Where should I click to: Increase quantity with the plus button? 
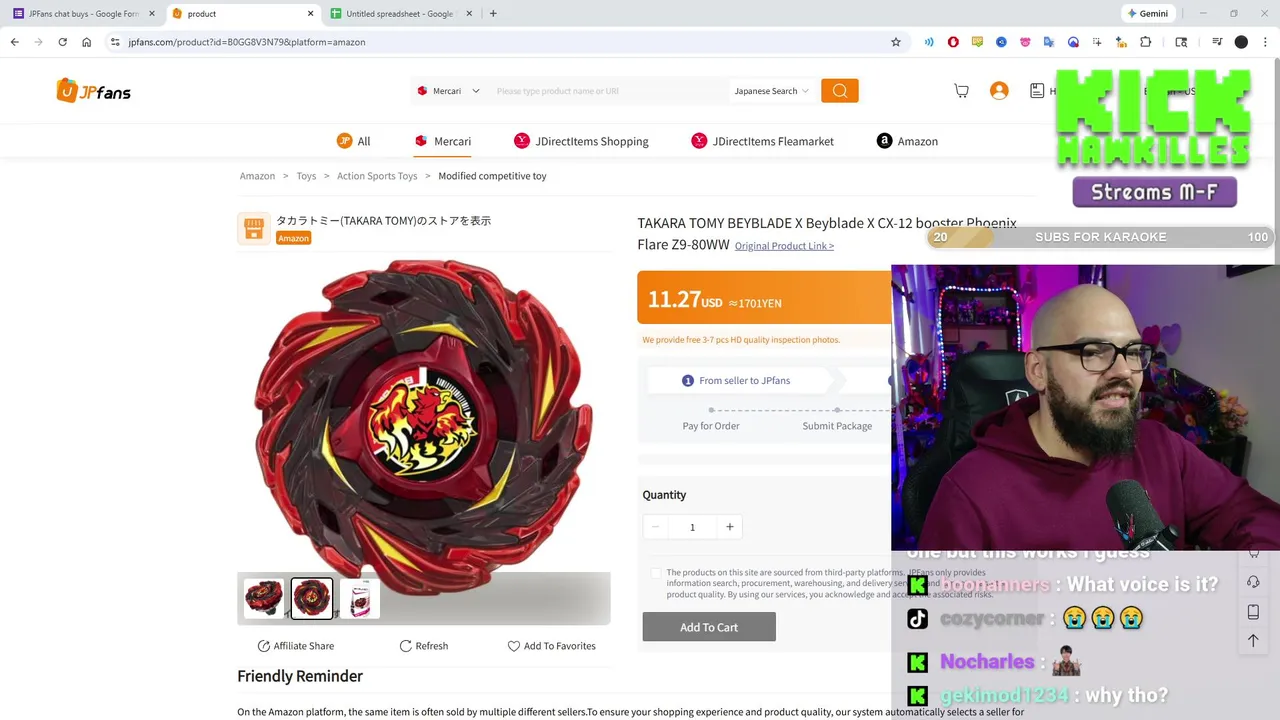[730, 527]
